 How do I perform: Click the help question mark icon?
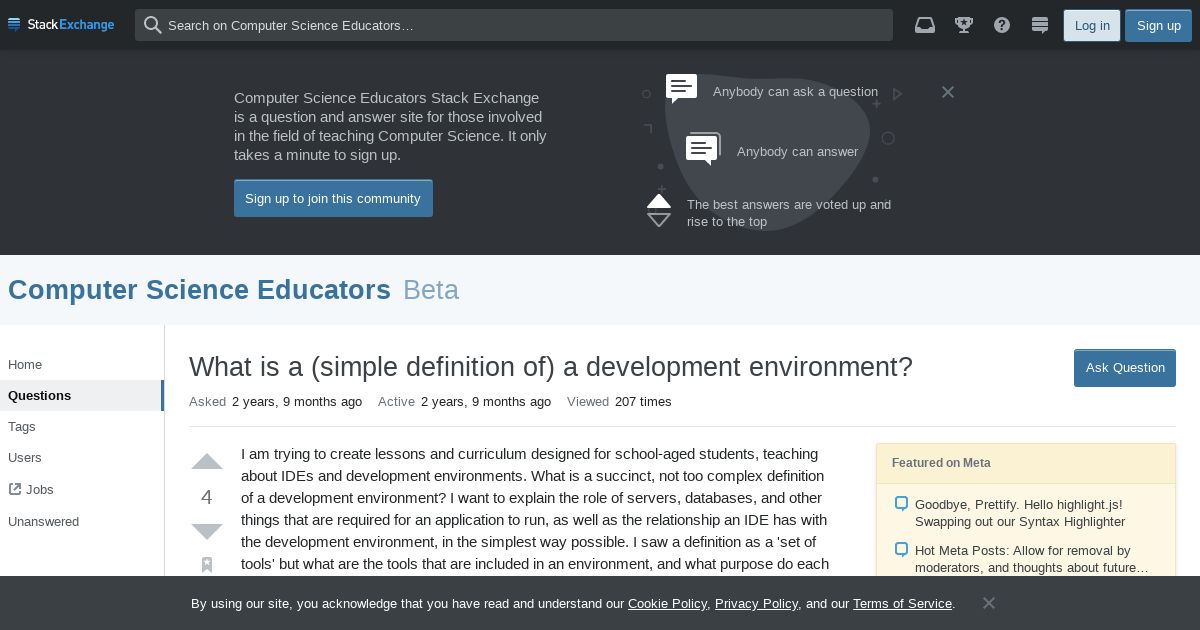[x=1002, y=25]
